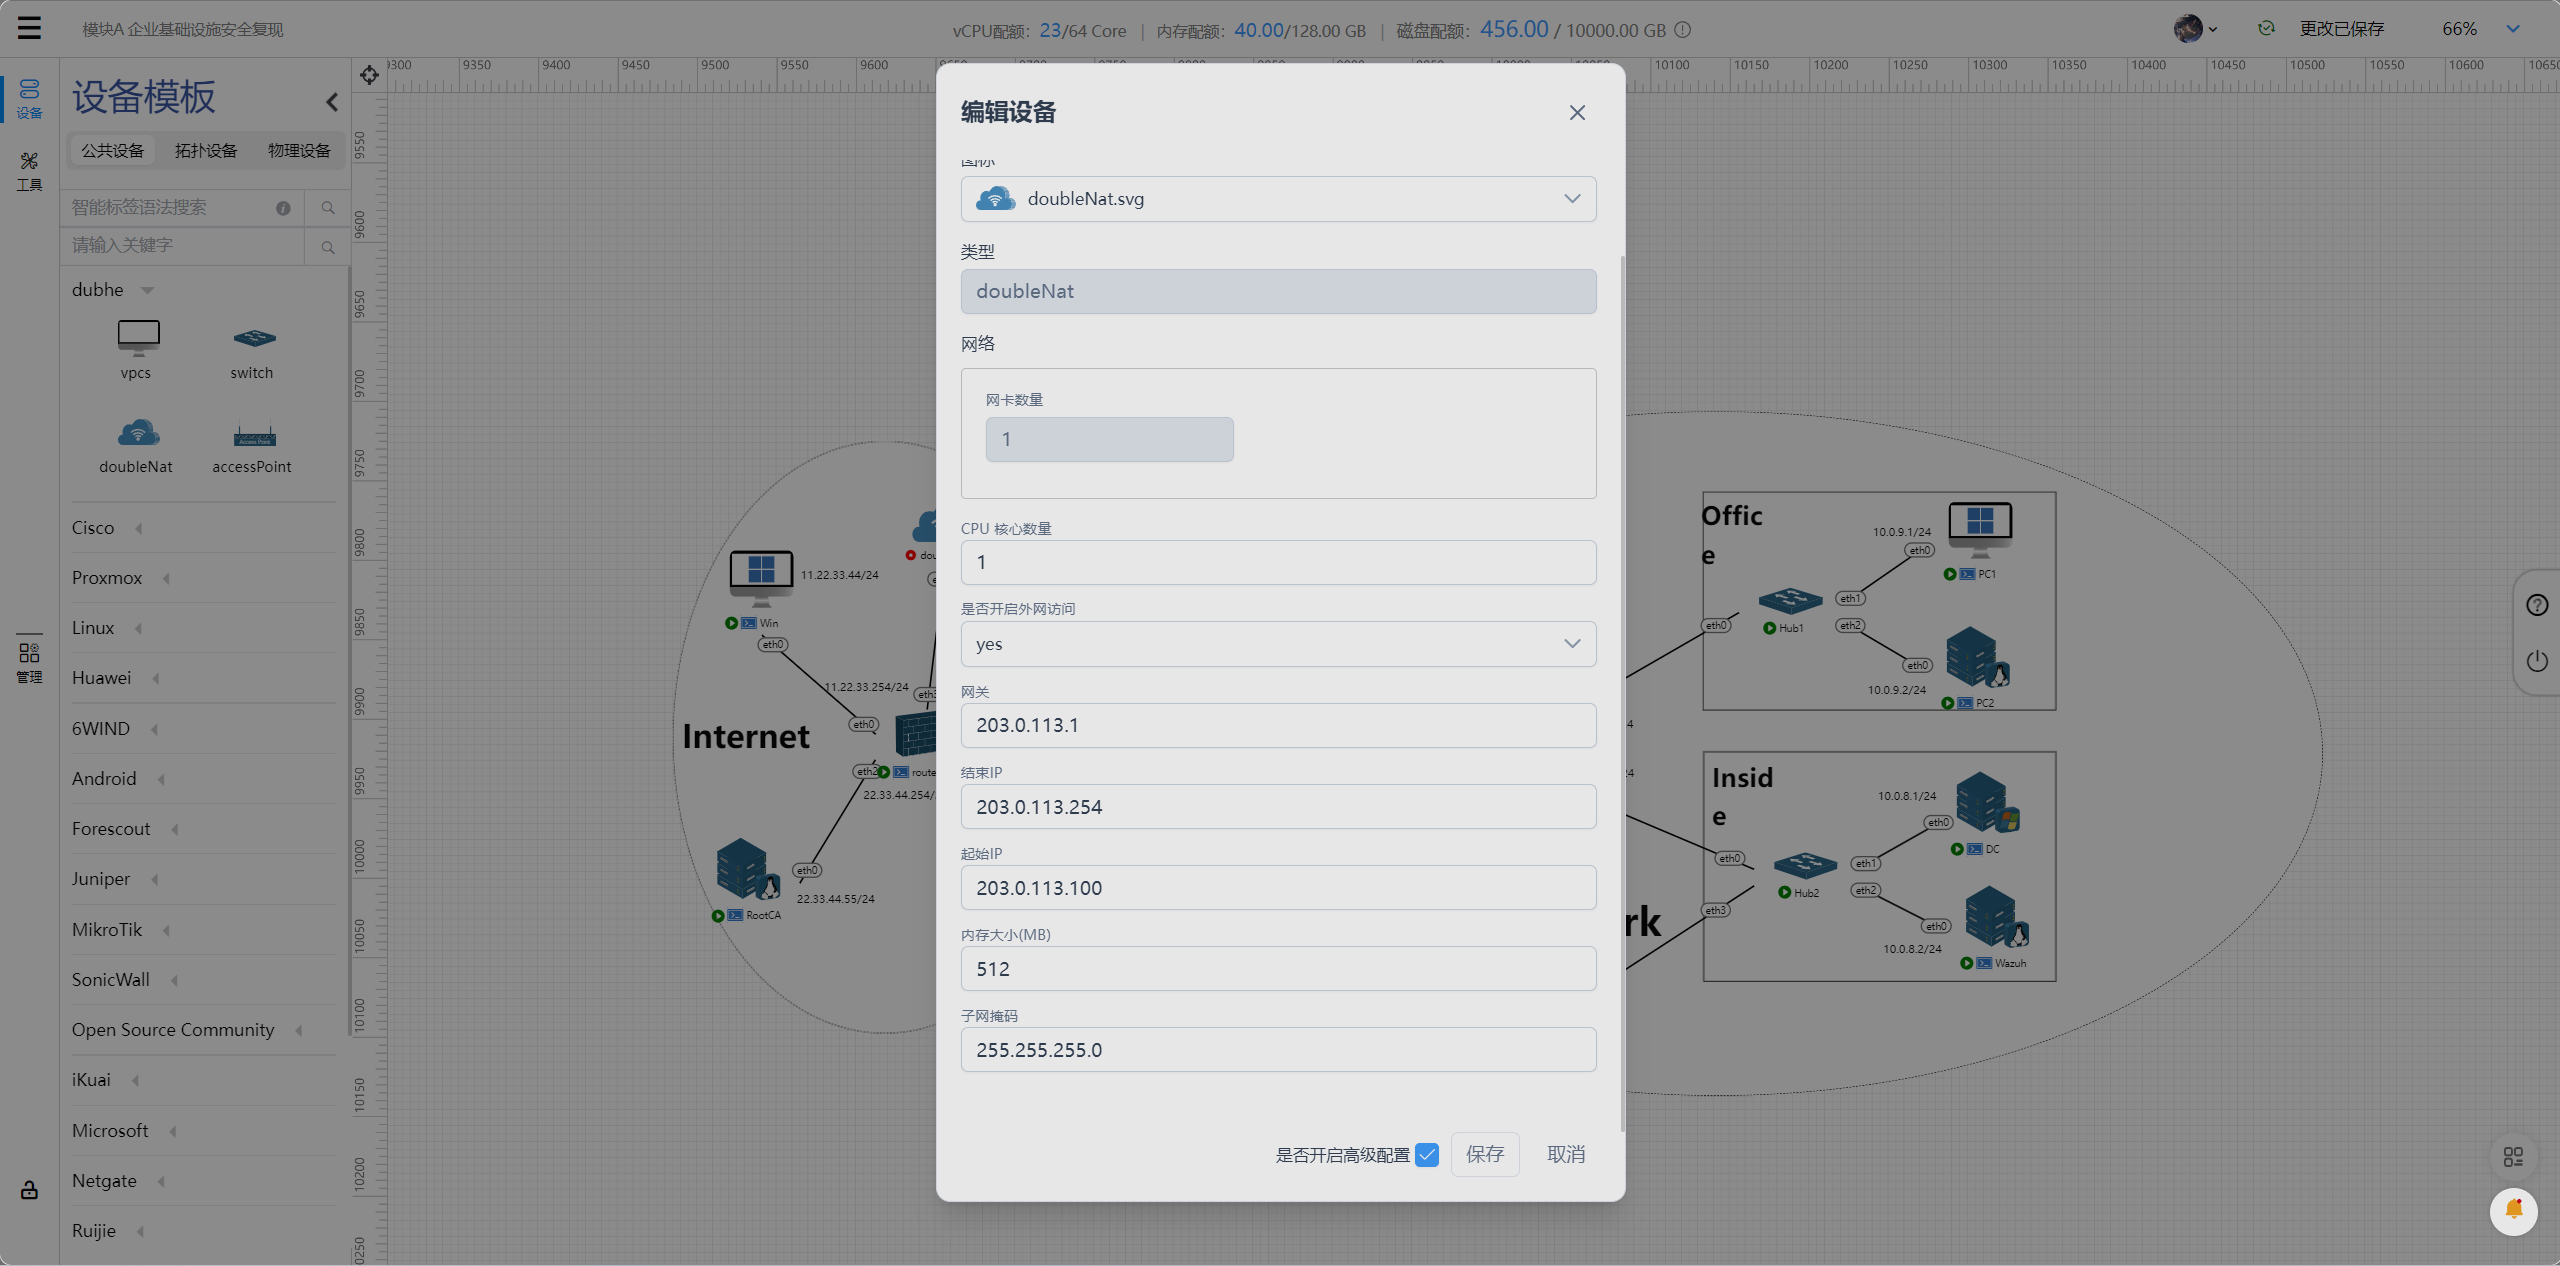This screenshot has width=2560, height=1266.
Task: Toggle the 是否开启高级配置 checkbox
Action: [1427, 1155]
